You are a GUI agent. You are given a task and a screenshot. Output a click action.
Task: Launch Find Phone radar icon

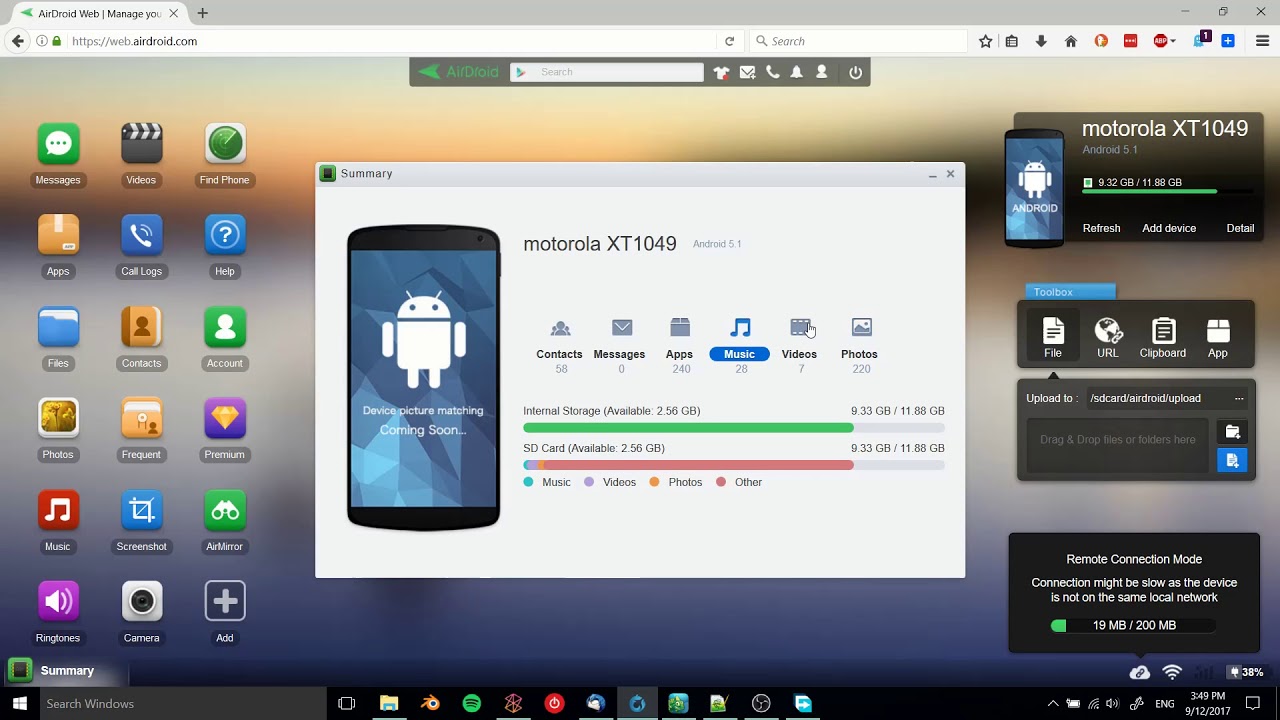(224, 144)
